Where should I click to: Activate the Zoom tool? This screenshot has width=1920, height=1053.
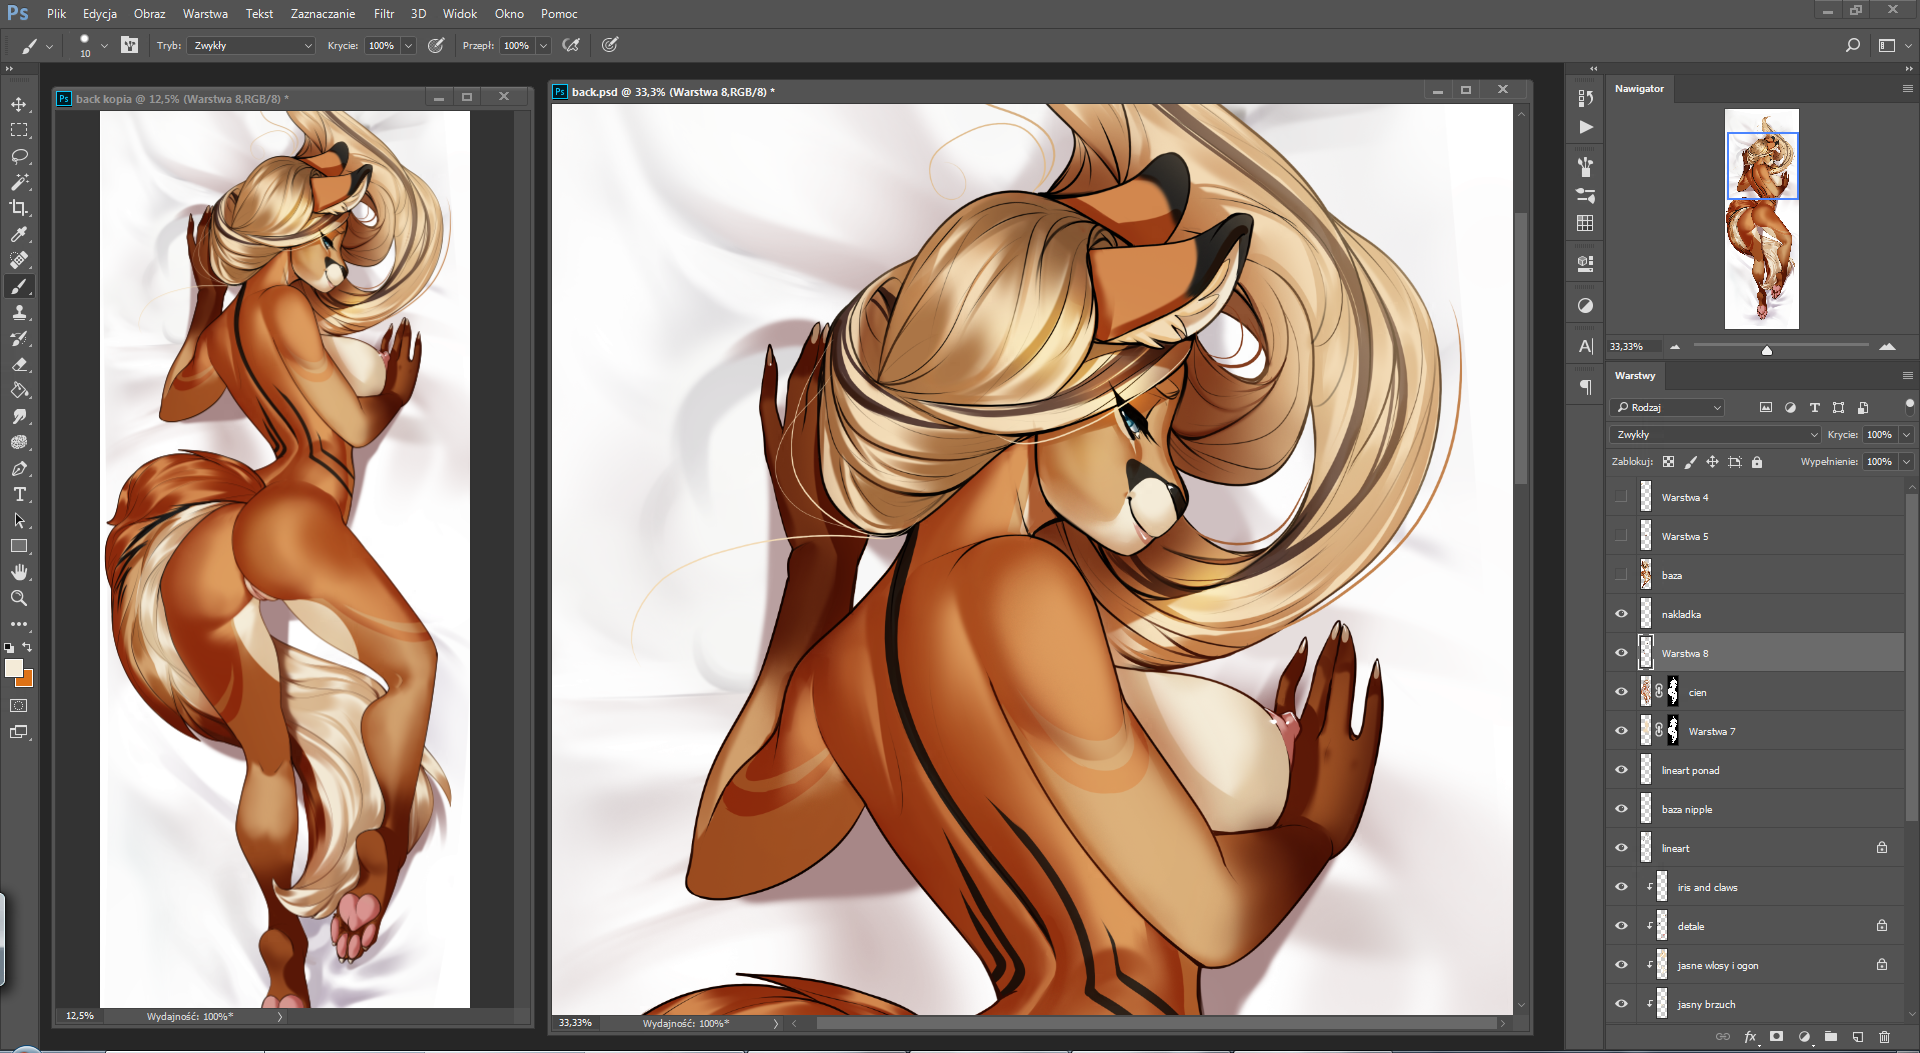[19, 598]
